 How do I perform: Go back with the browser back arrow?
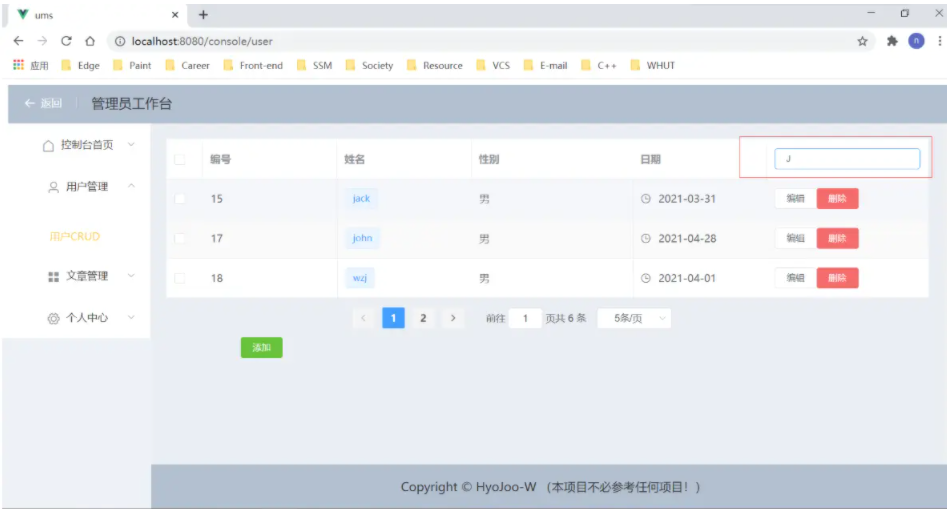[19, 41]
